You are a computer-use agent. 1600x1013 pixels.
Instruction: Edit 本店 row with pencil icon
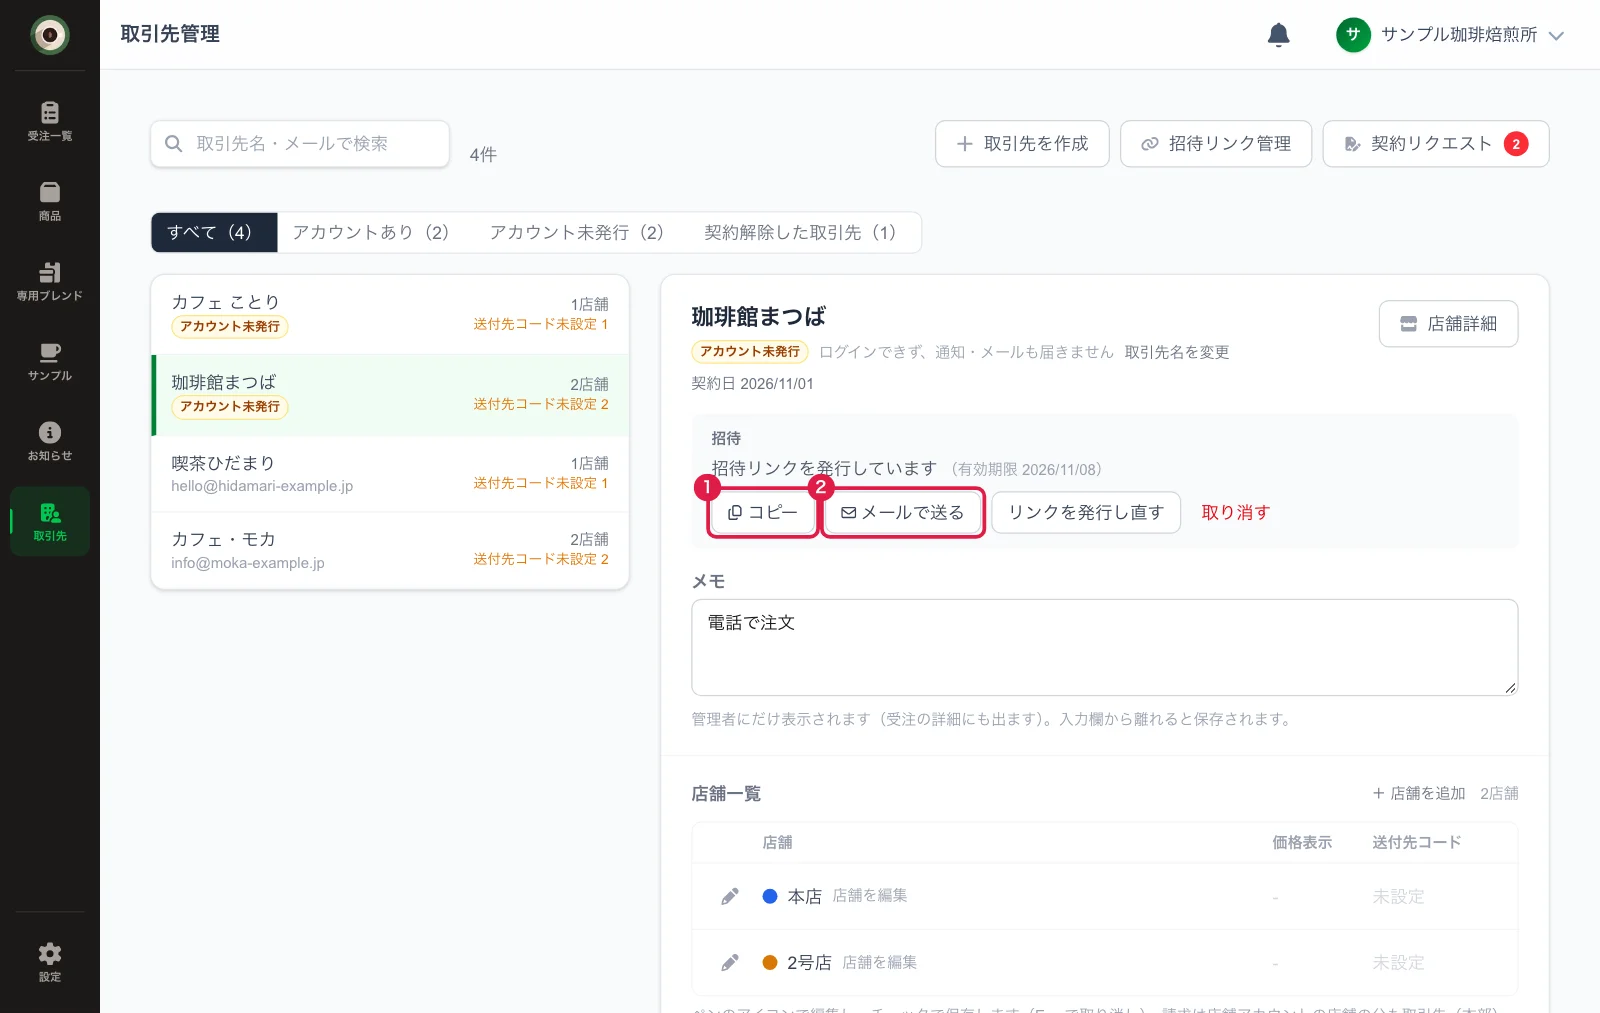pos(730,896)
